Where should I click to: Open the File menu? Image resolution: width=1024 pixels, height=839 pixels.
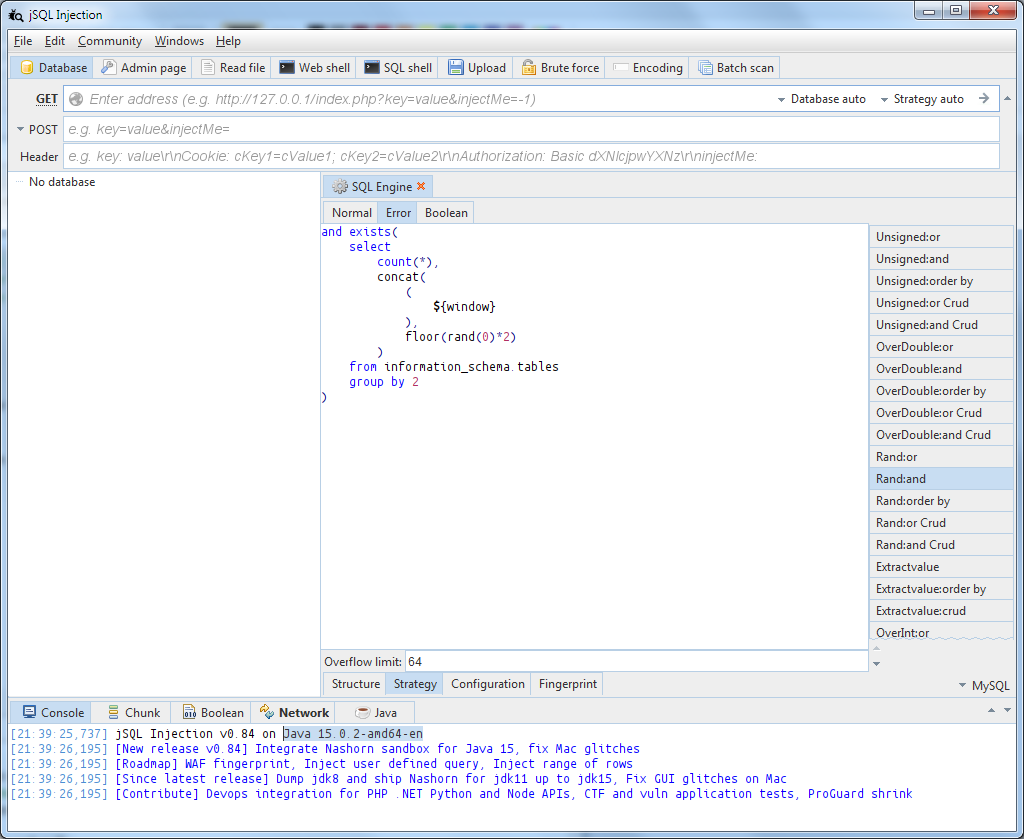coord(23,41)
